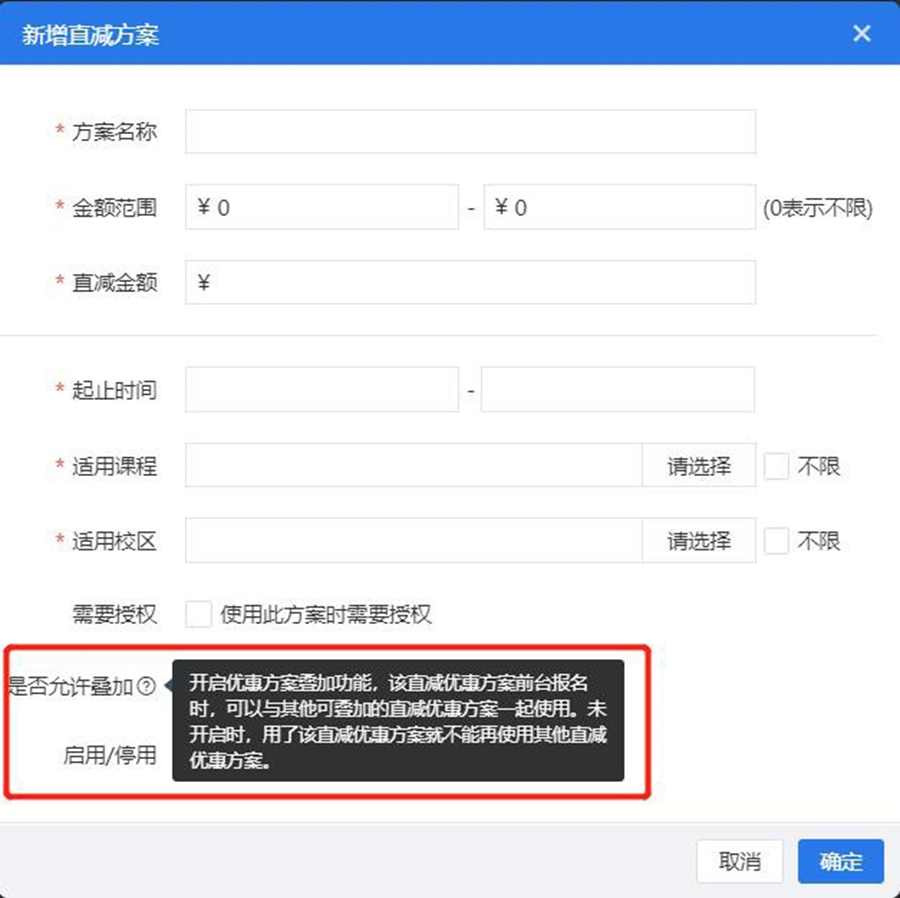Click 确定 to confirm the plan

point(840,861)
